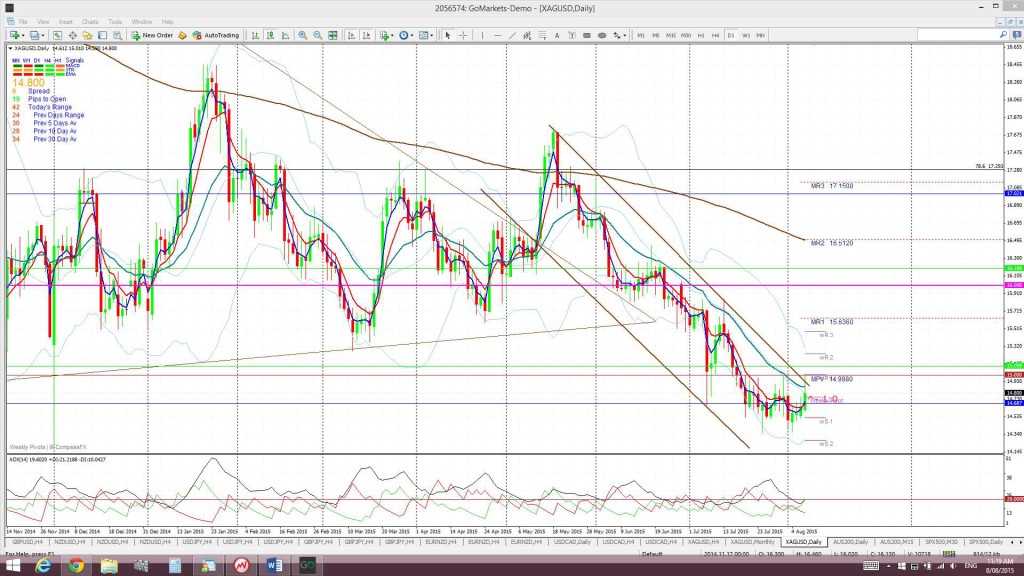Tile windows with the grid icon
The height and width of the screenshot is (576, 1024).
[x=333, y=35]
